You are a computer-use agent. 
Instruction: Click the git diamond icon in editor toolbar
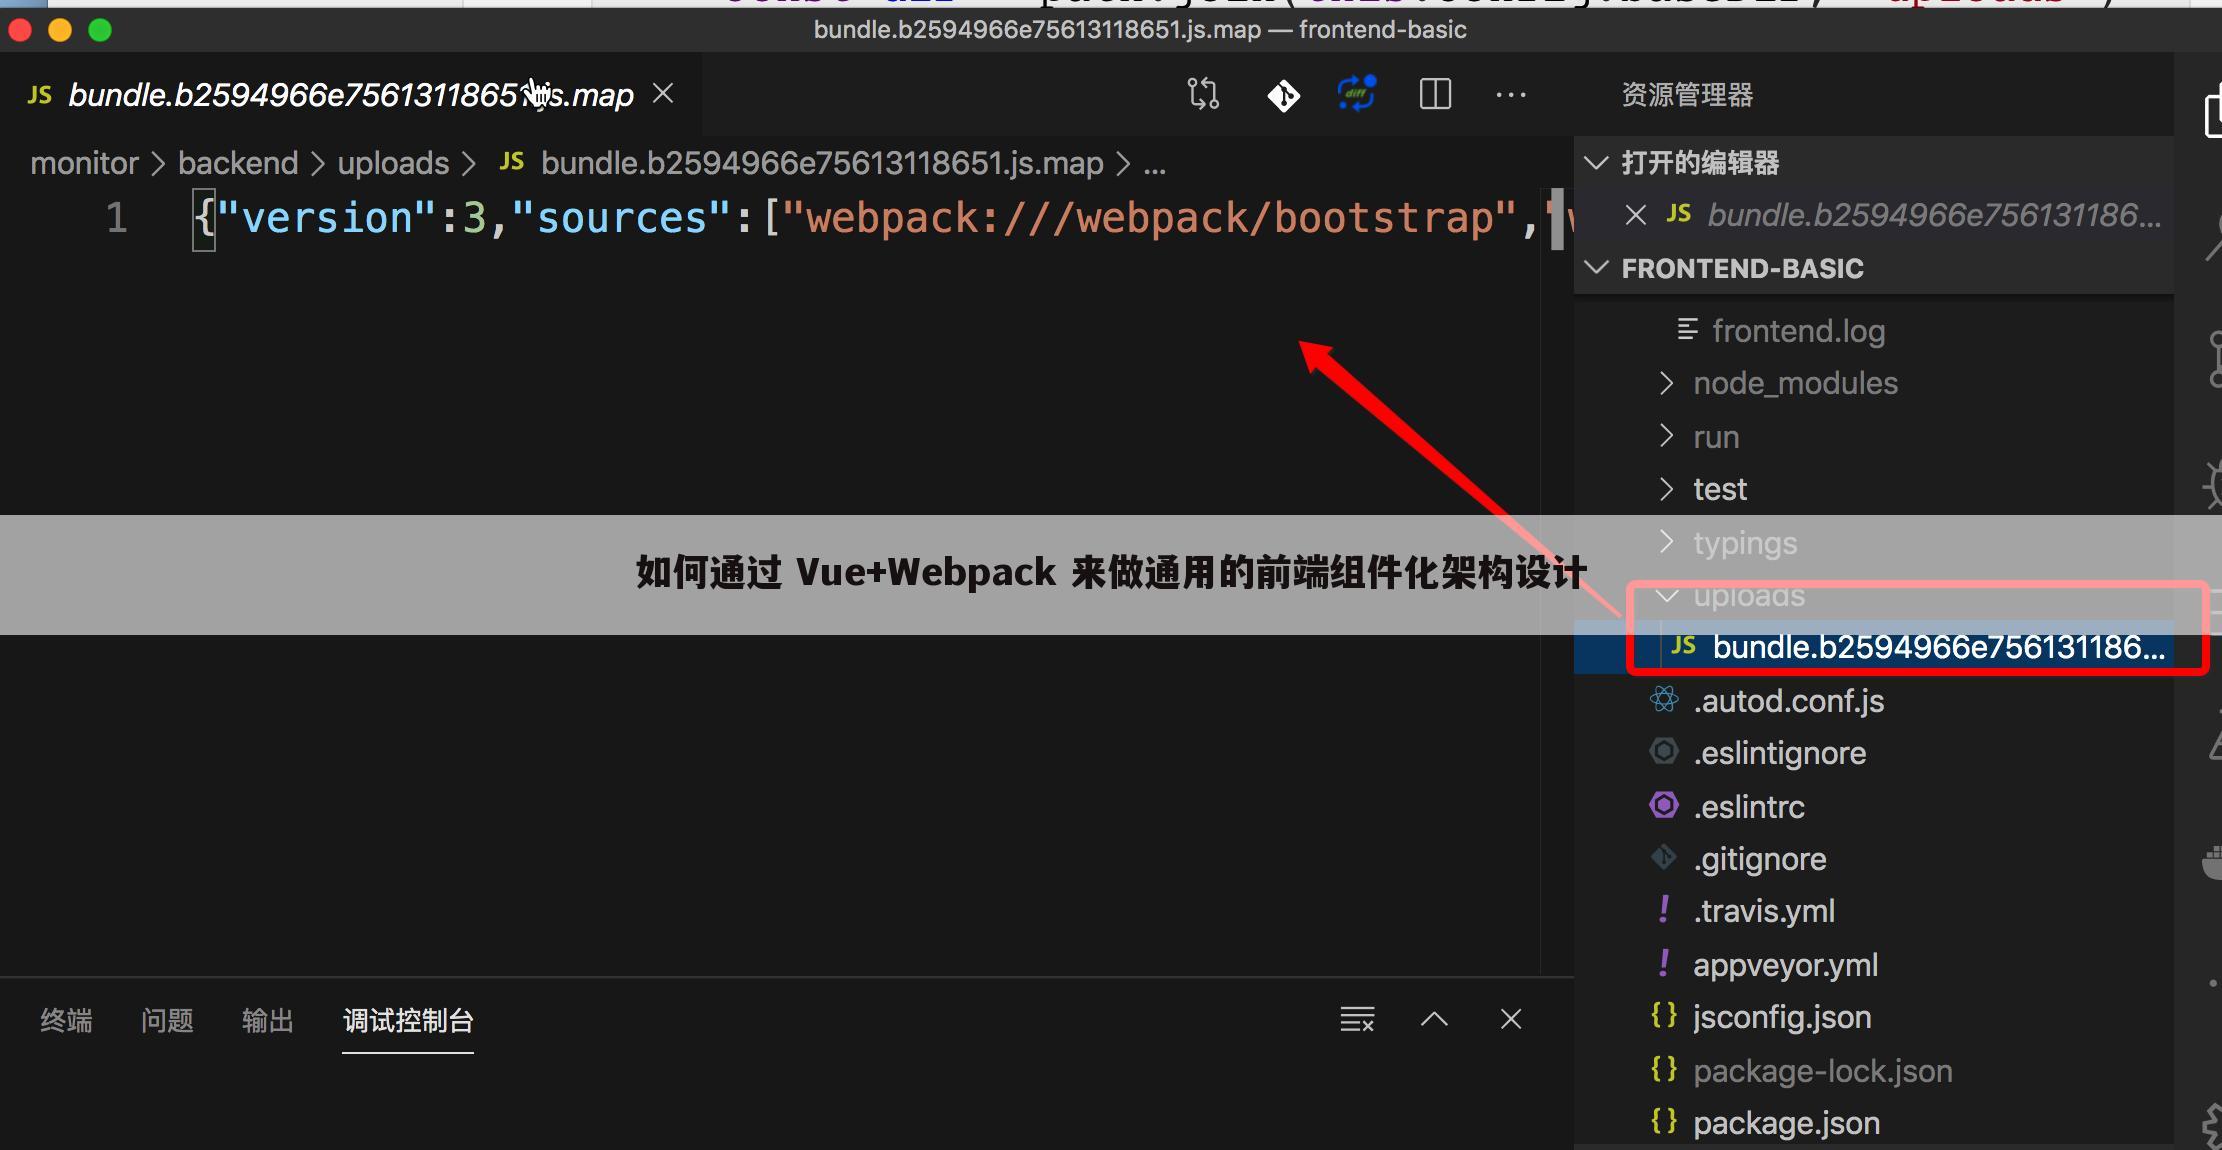coord(1283,95)
